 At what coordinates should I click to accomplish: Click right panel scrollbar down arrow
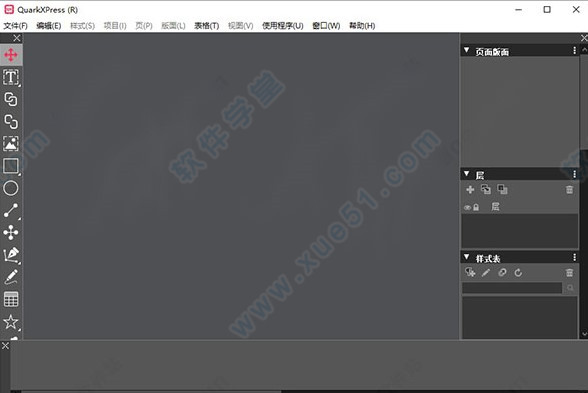coord(584,333)
